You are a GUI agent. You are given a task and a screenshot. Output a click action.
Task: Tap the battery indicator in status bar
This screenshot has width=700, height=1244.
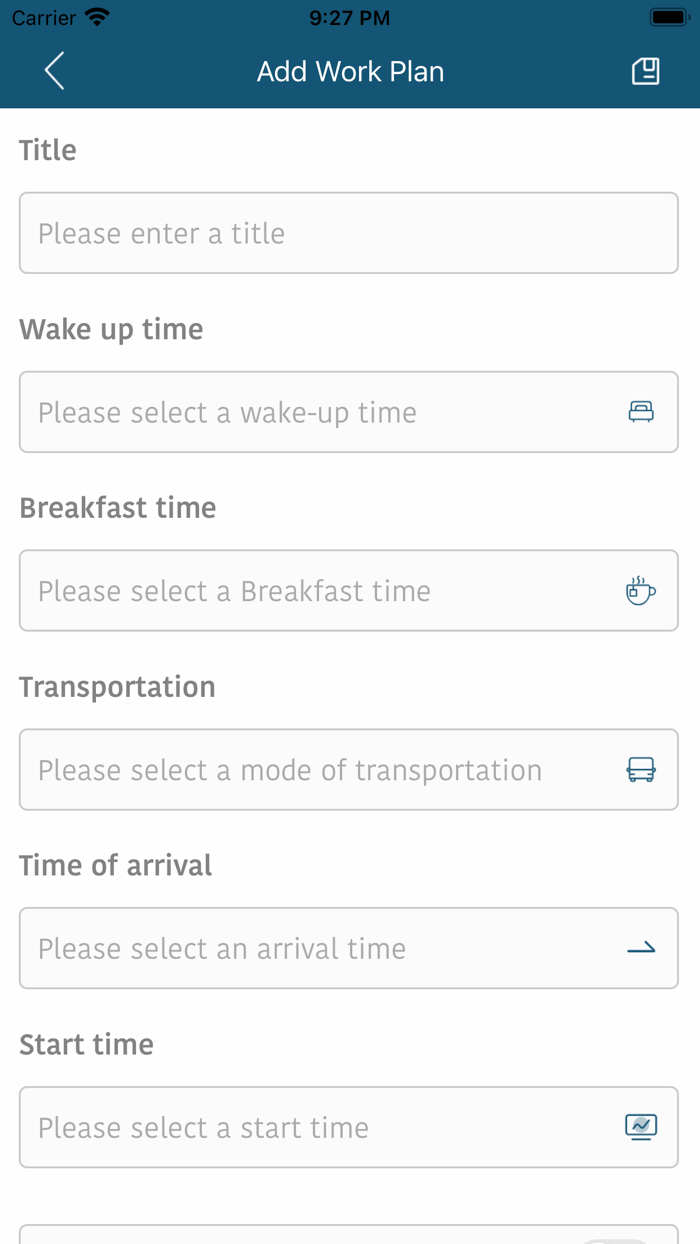coord(668,17)
